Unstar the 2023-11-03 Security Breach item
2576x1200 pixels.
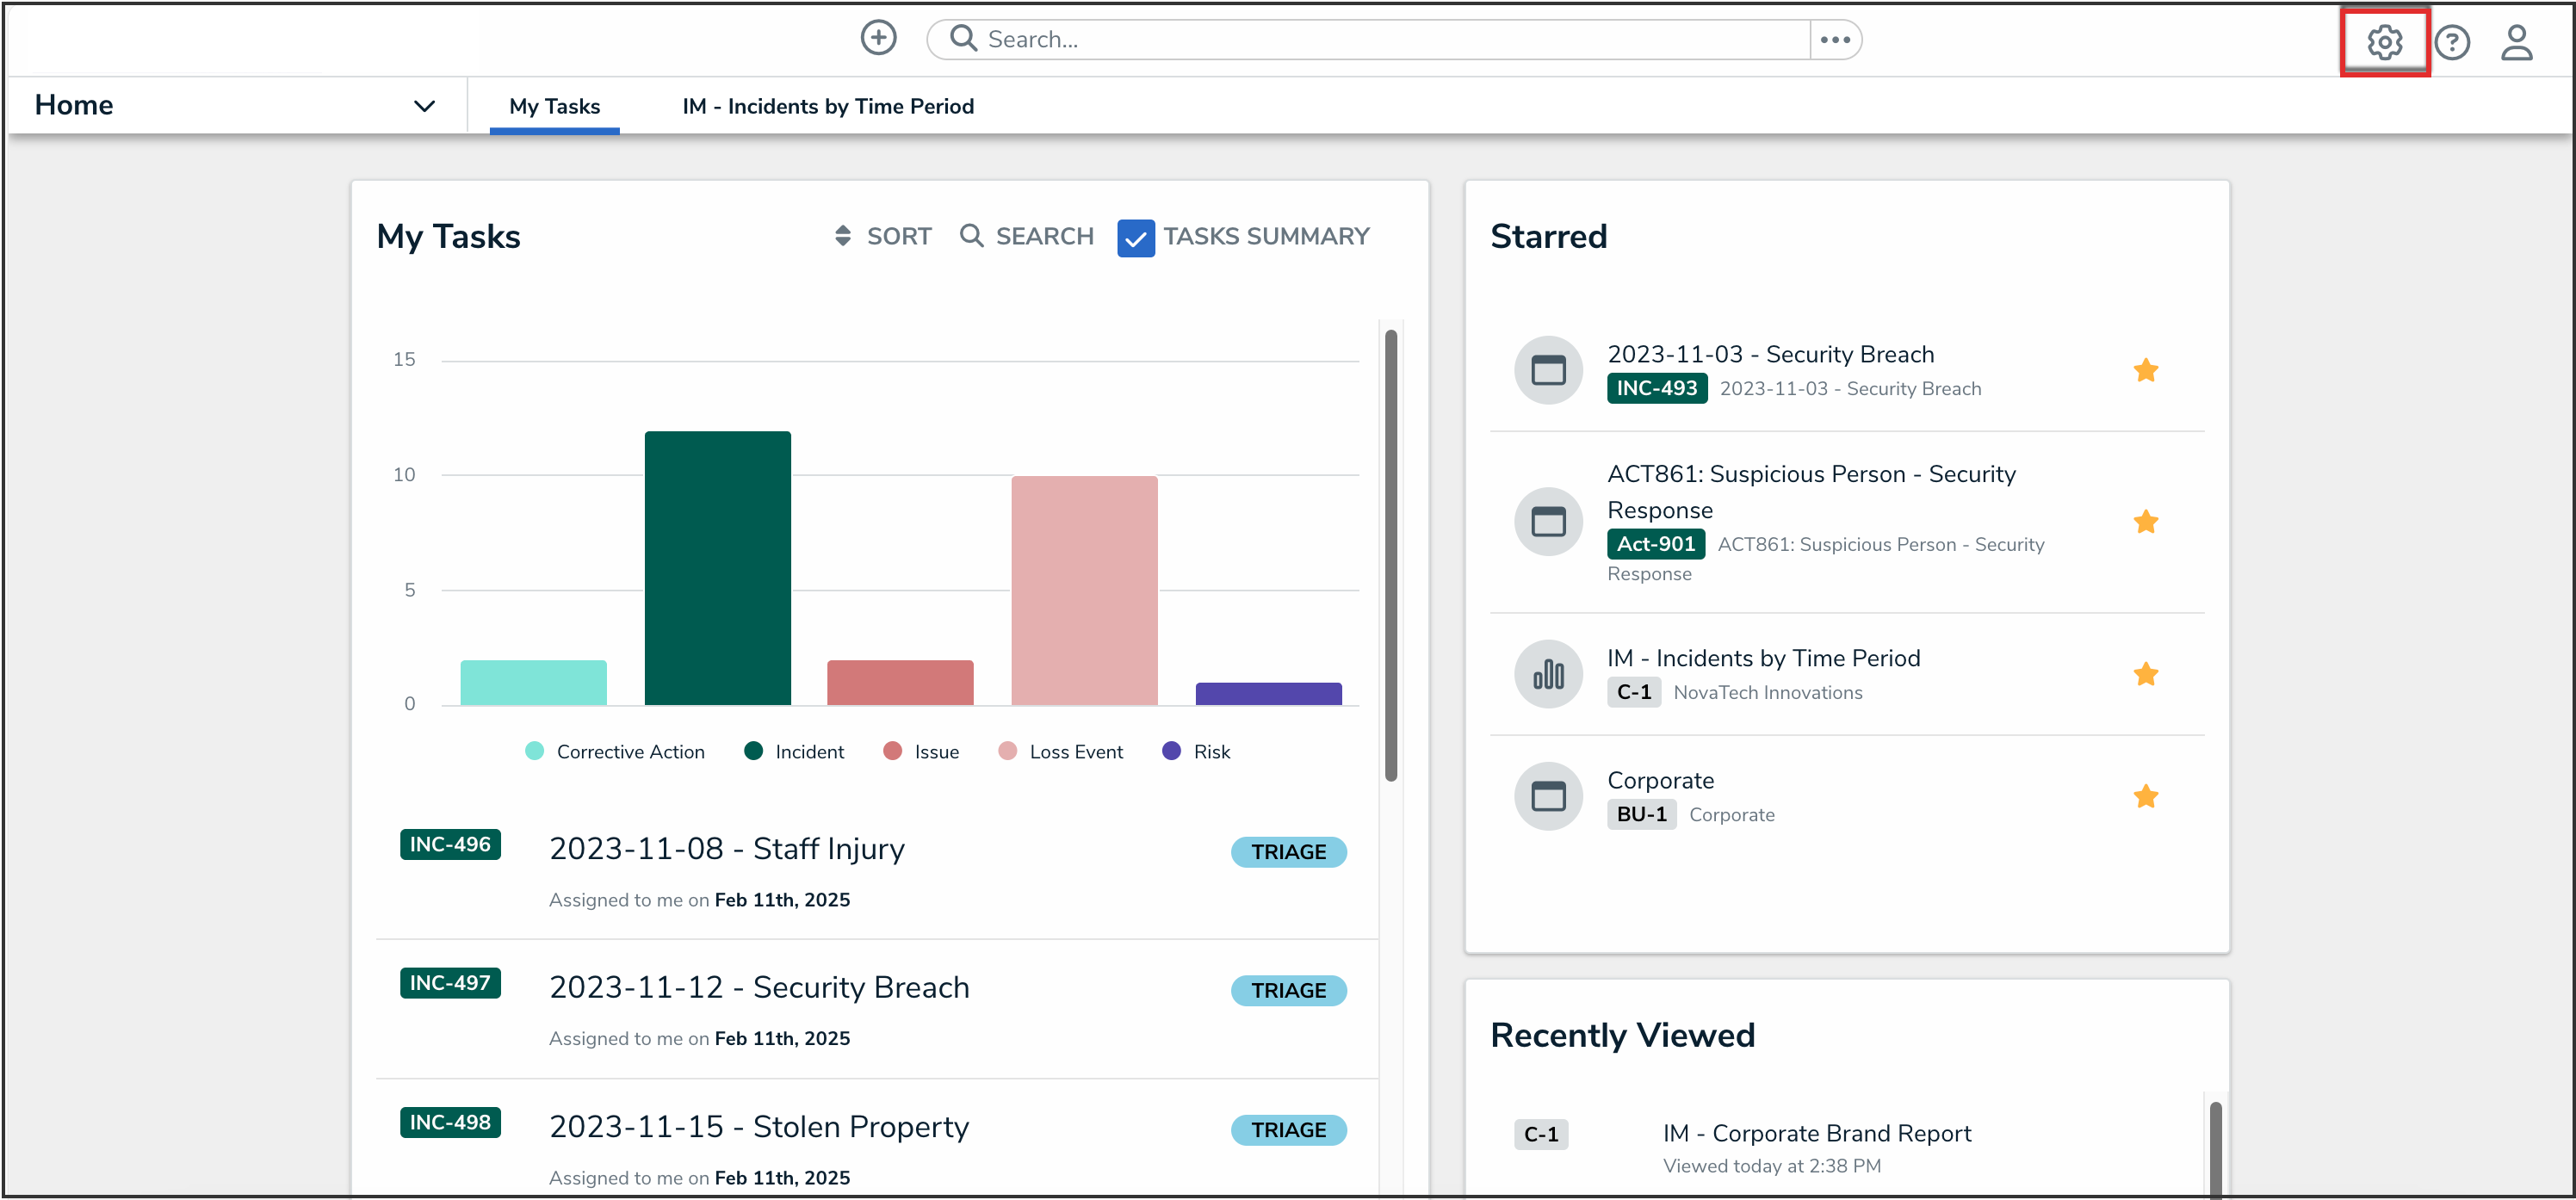(x=2145, y=371)
